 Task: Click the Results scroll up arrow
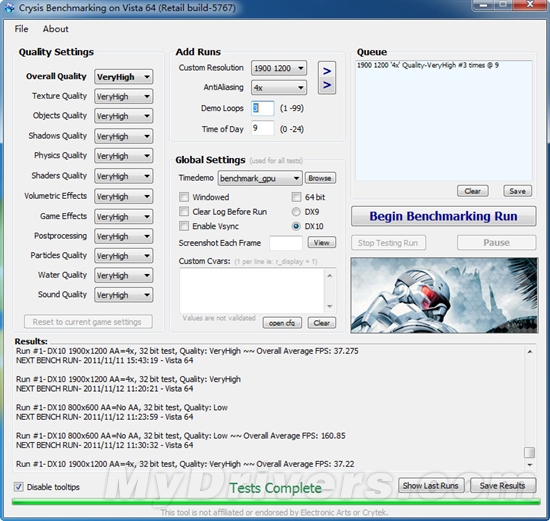pos(530,351)
